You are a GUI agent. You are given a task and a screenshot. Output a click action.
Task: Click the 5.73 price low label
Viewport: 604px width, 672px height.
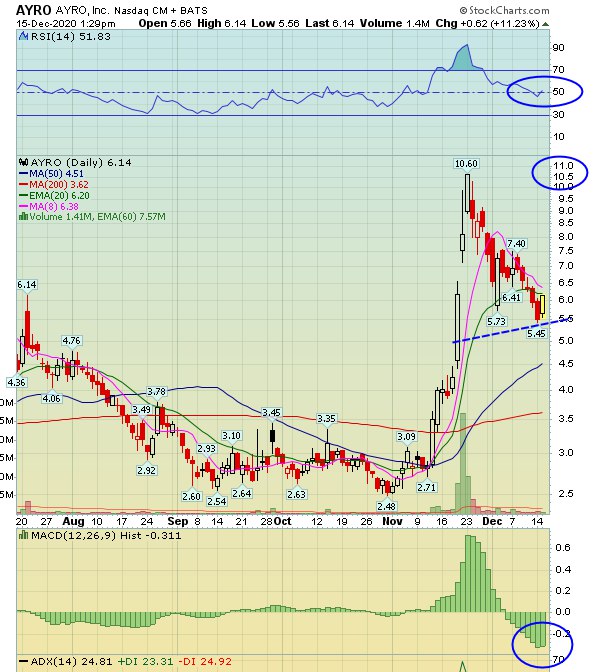[x=496, y=321]
